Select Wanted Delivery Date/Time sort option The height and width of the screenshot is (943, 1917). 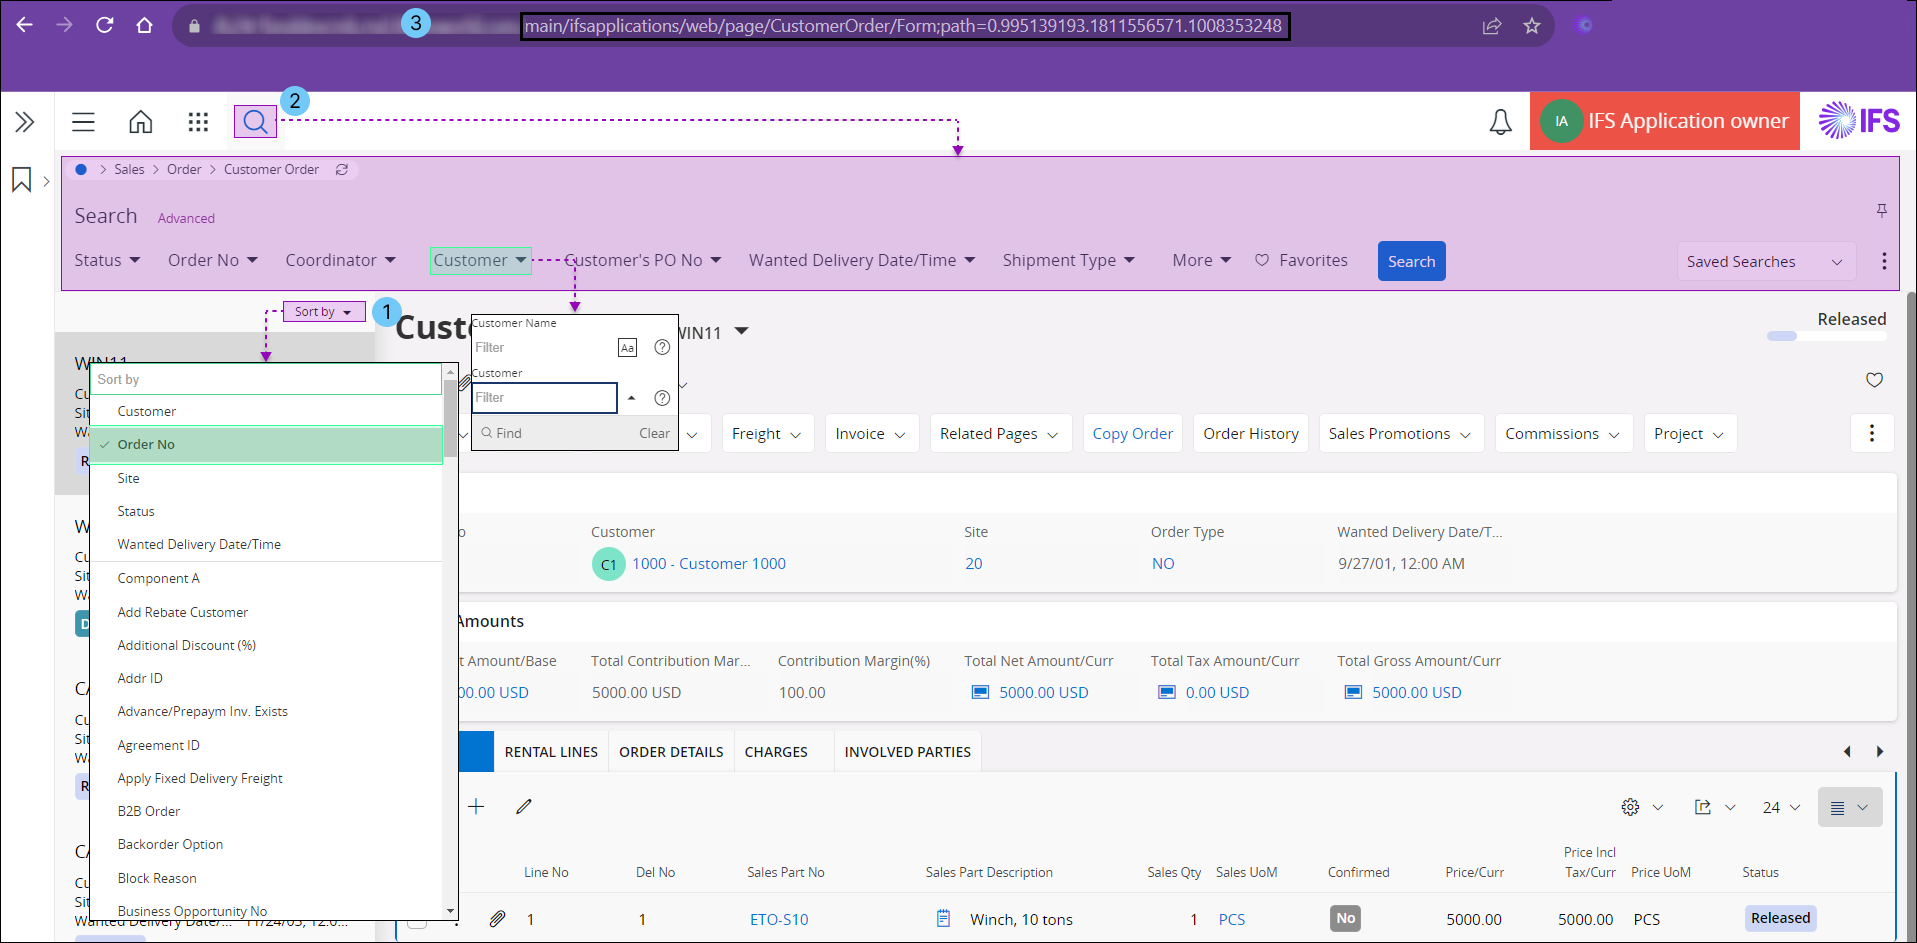[199, 545]
